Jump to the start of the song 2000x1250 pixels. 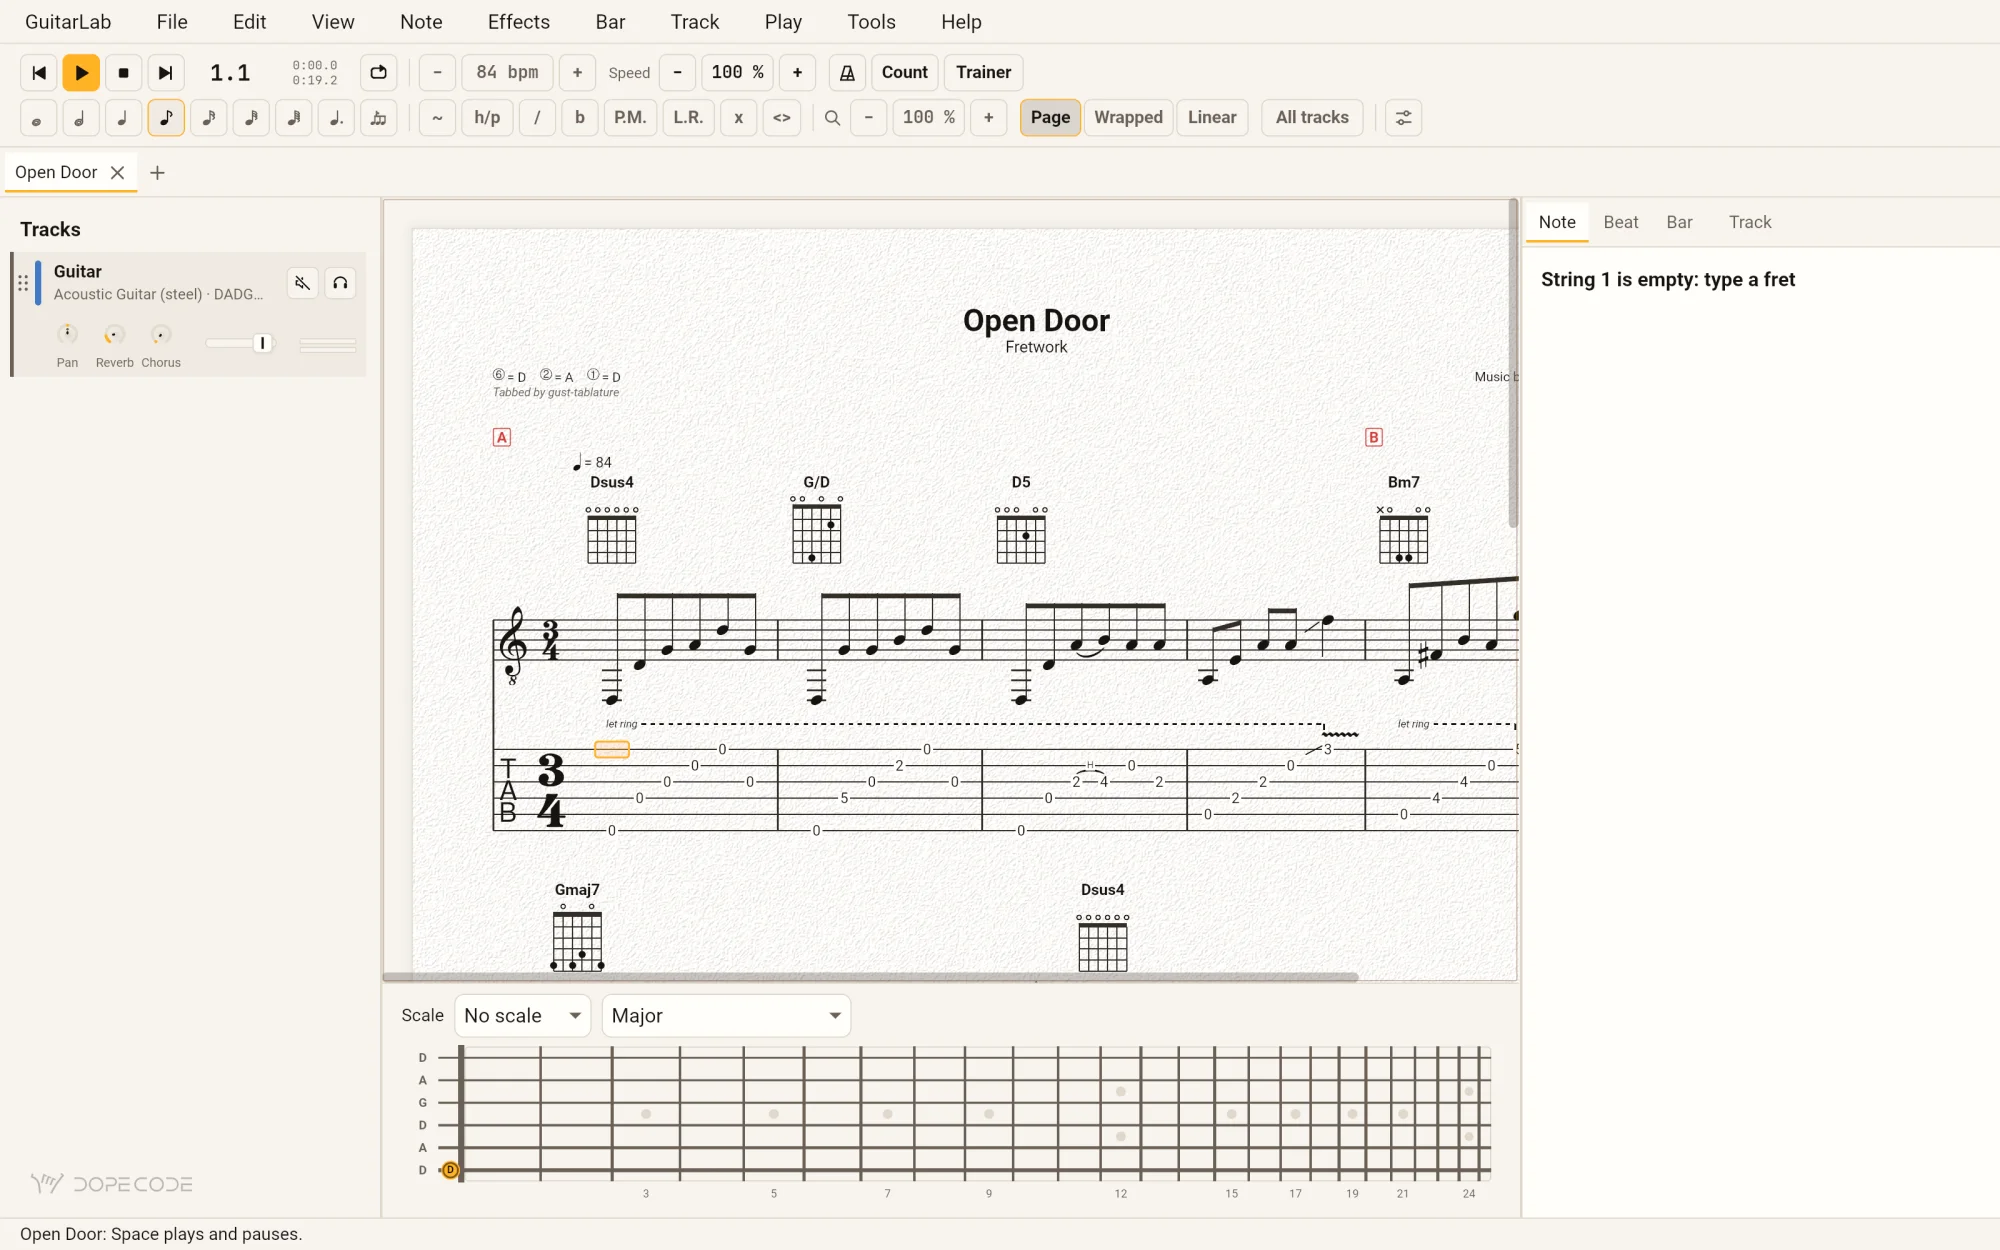click(x=39, y=73)
